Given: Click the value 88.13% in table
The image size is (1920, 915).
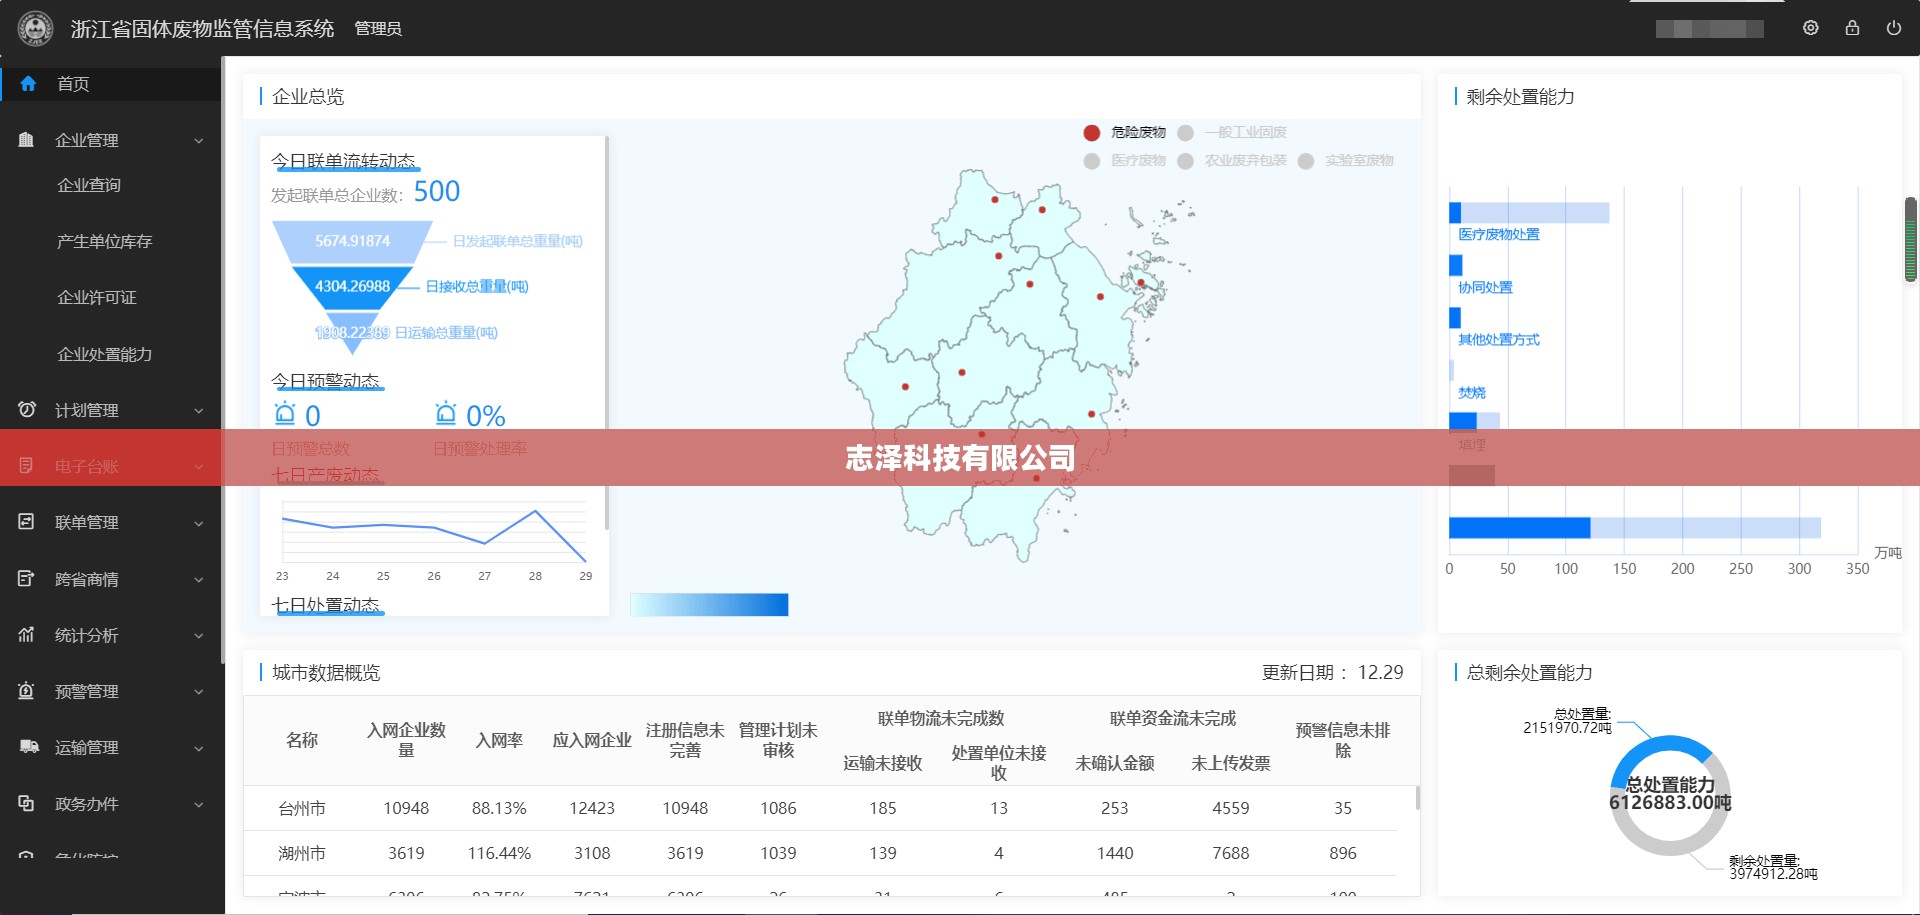Looking at the screenshot, I should click(499, 808).
